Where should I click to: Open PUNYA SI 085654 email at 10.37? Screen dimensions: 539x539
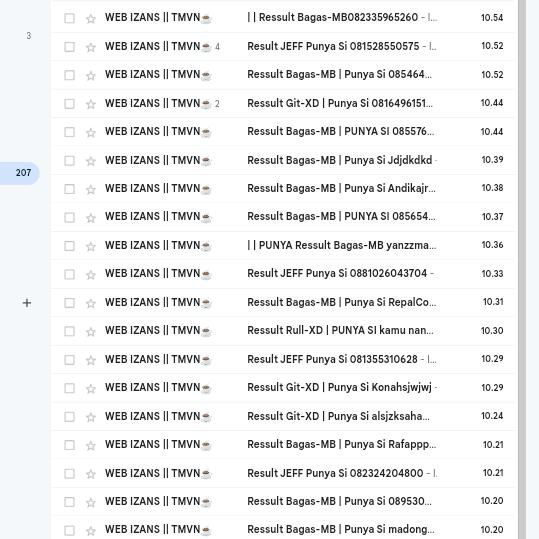[x=284, y=217]
